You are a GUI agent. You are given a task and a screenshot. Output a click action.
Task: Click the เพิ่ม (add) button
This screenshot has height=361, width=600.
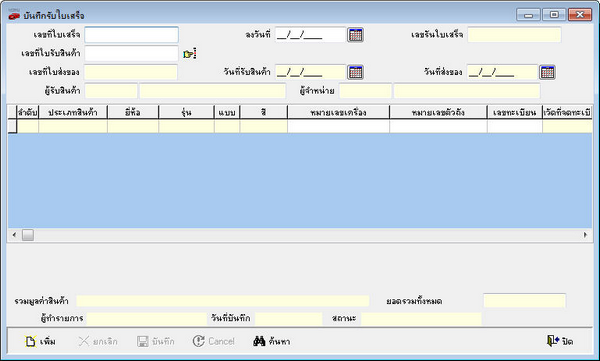[40, 341]
